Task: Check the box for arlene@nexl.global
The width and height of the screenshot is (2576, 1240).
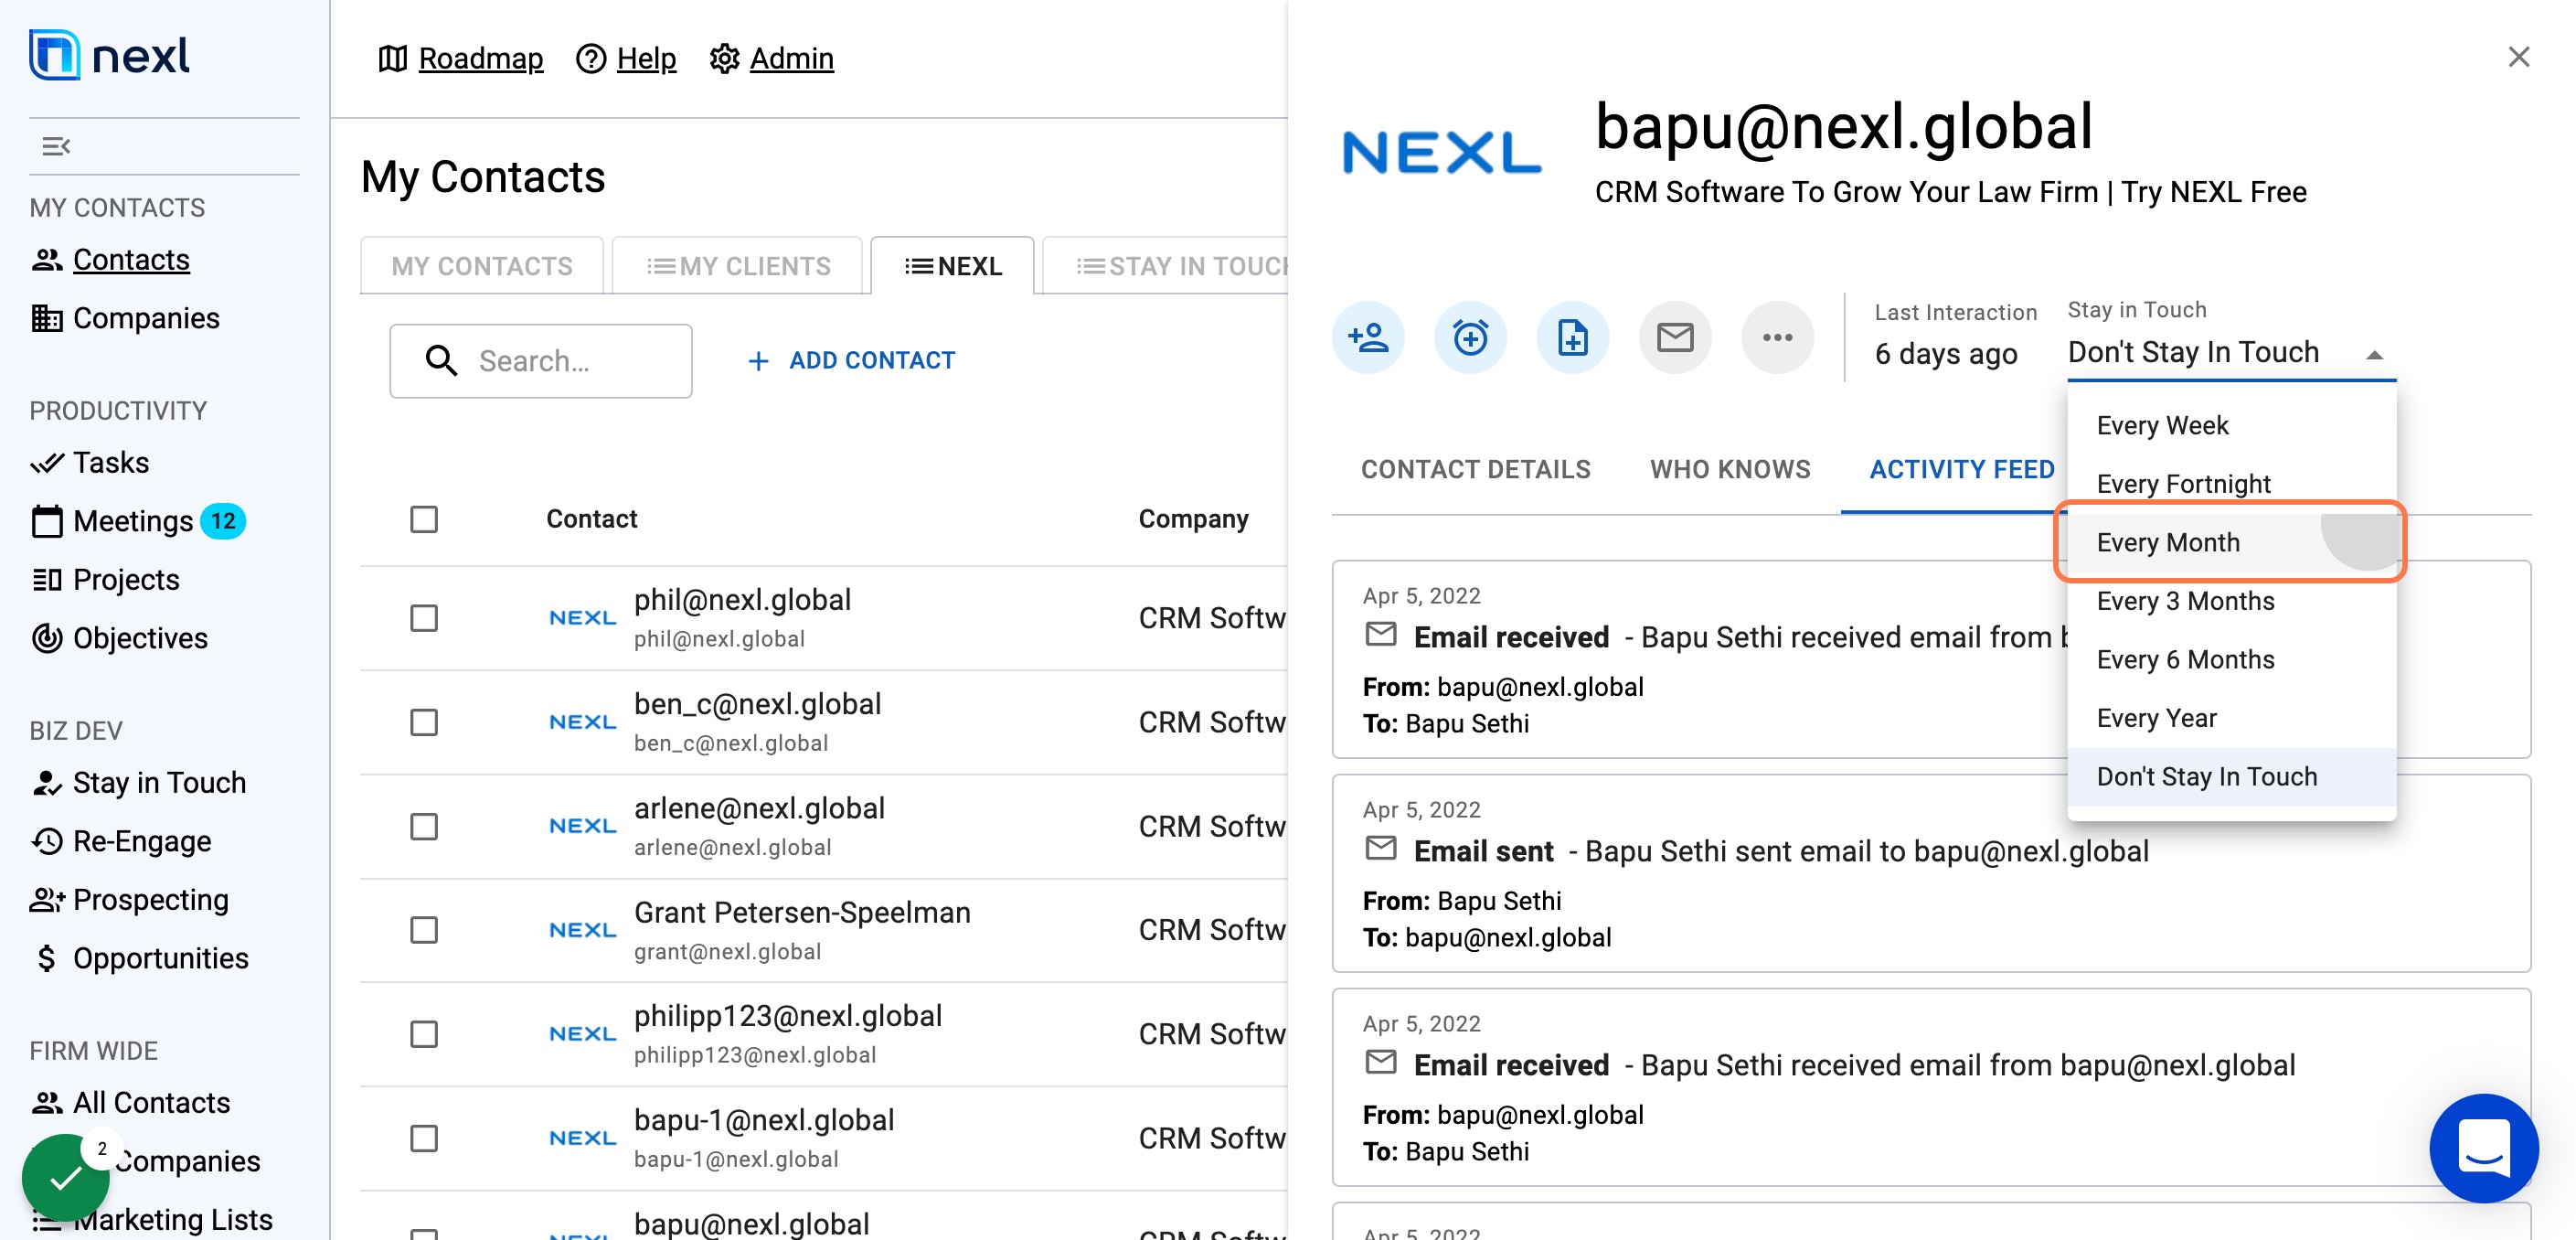Action: click(x=424, y=826)
